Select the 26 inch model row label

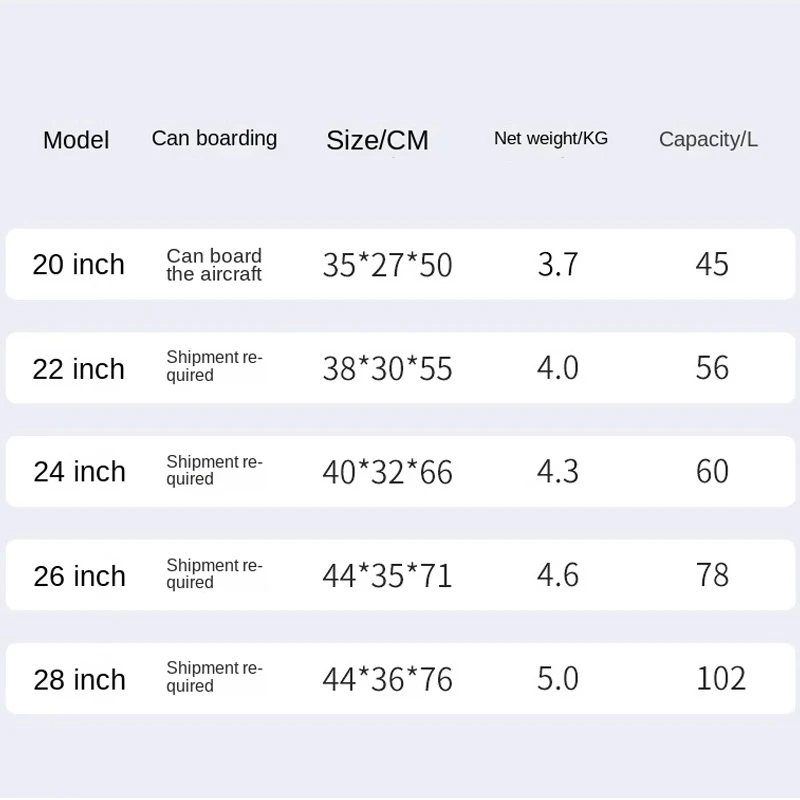(80, 576)
